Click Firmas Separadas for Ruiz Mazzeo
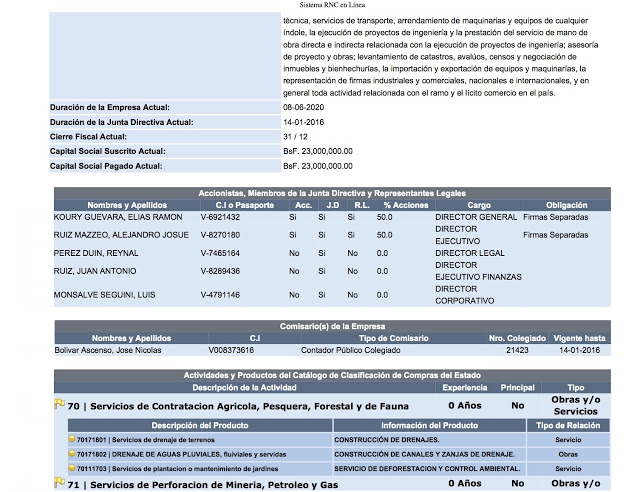 [x=556, y=235]
